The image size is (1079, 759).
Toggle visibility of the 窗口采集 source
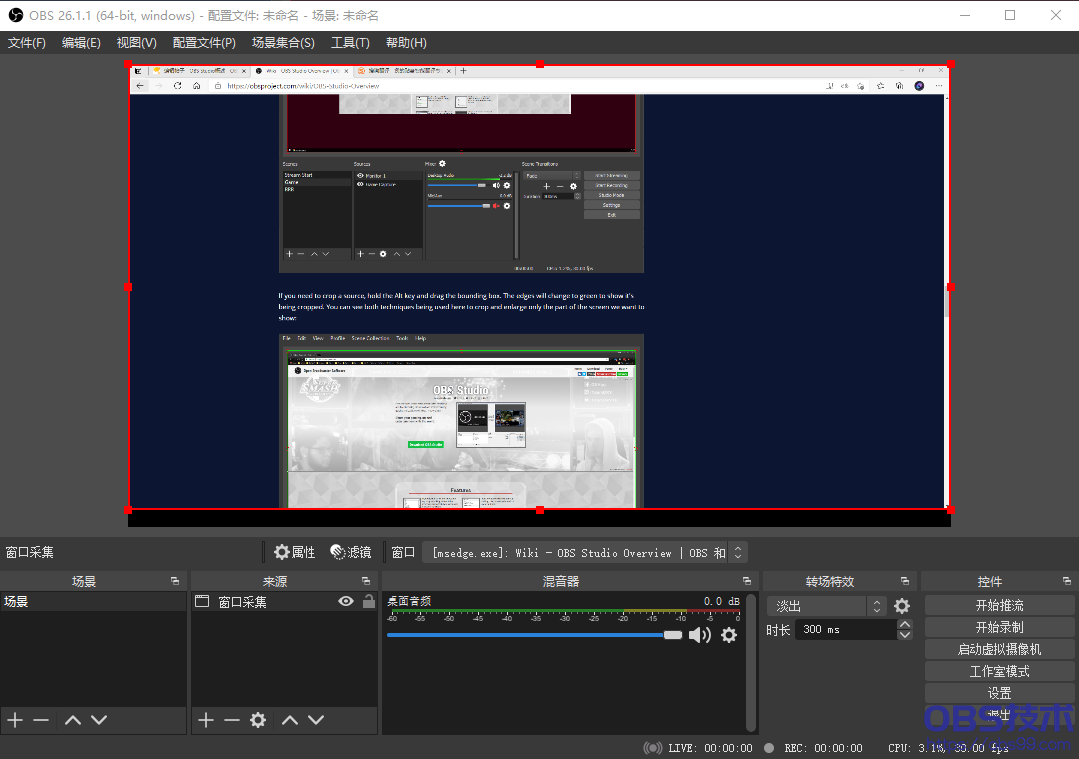[x=346, y=601]
